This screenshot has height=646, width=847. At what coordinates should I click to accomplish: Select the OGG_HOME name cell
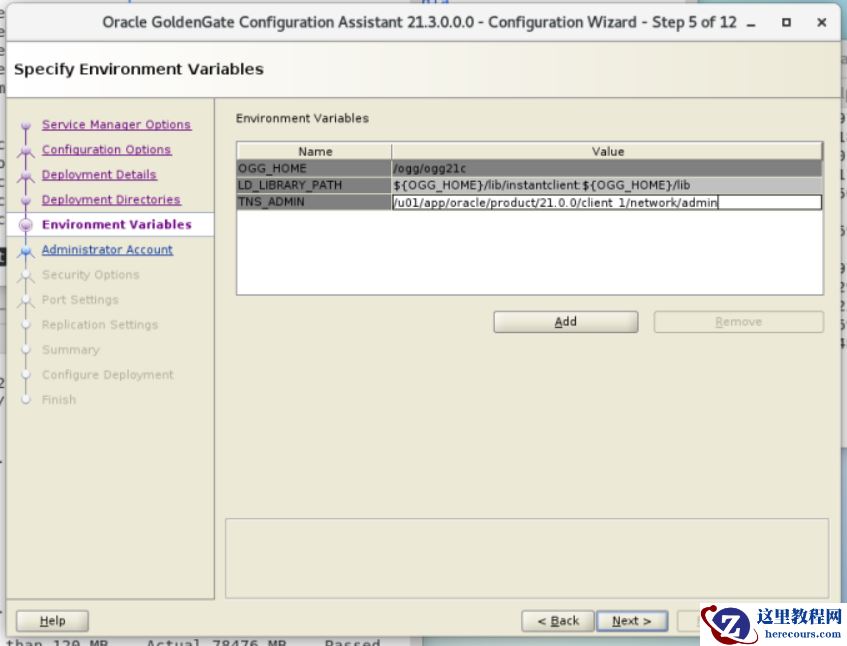(314, 169)
